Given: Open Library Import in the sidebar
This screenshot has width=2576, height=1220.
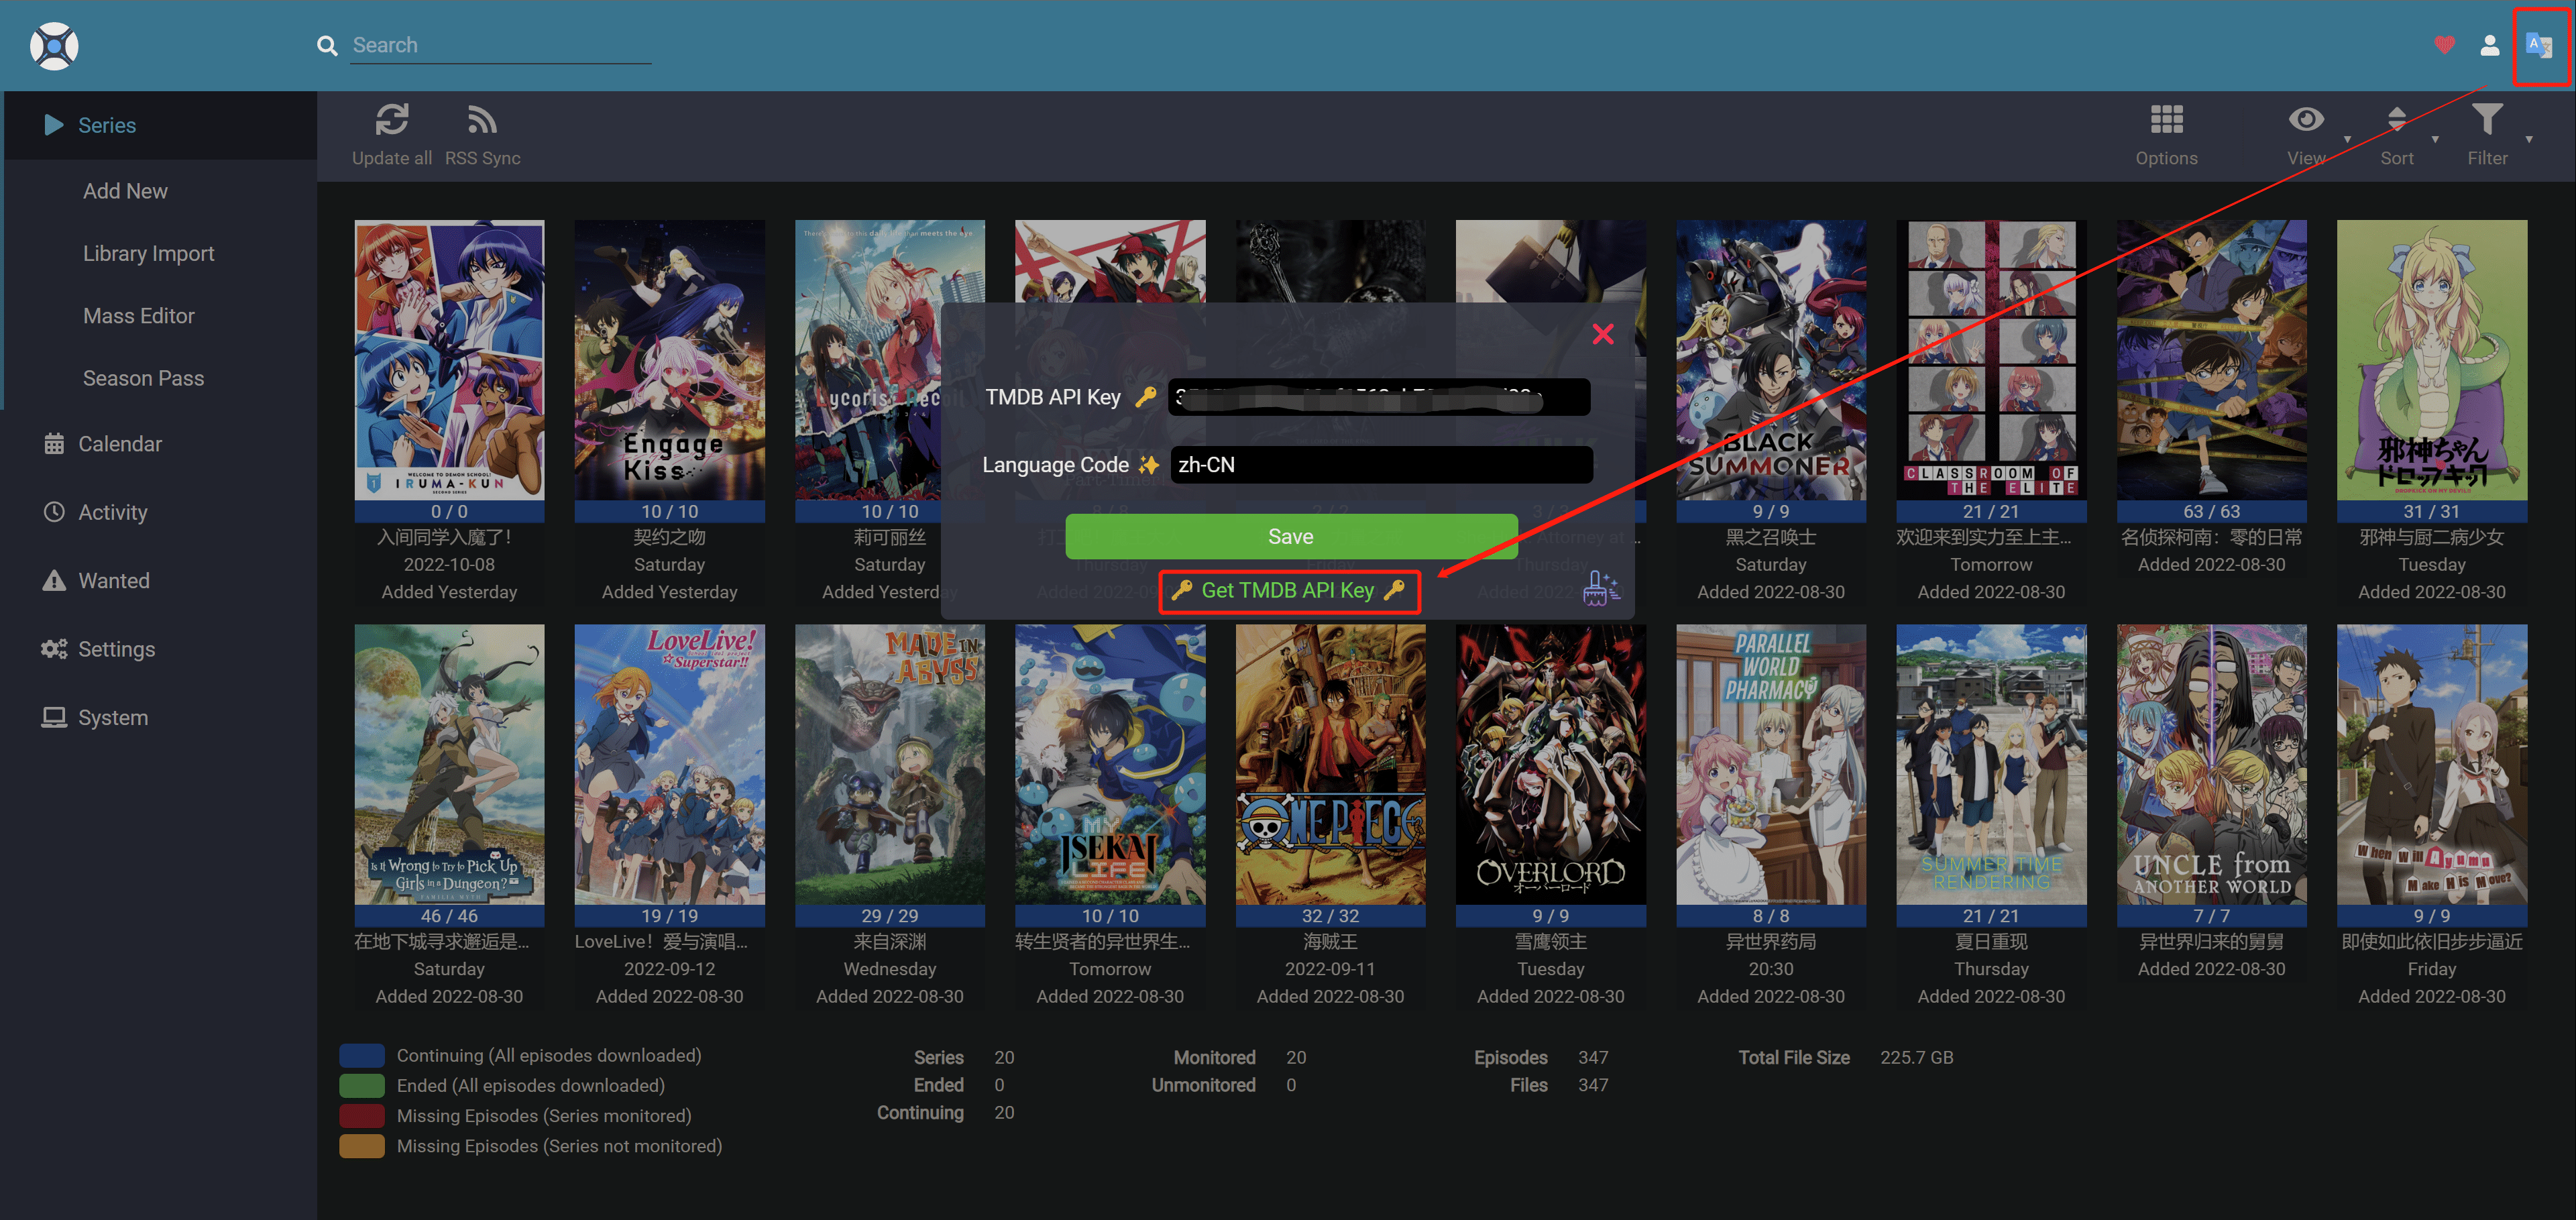Looking at the screenshot, I should [x=148, y=254].
